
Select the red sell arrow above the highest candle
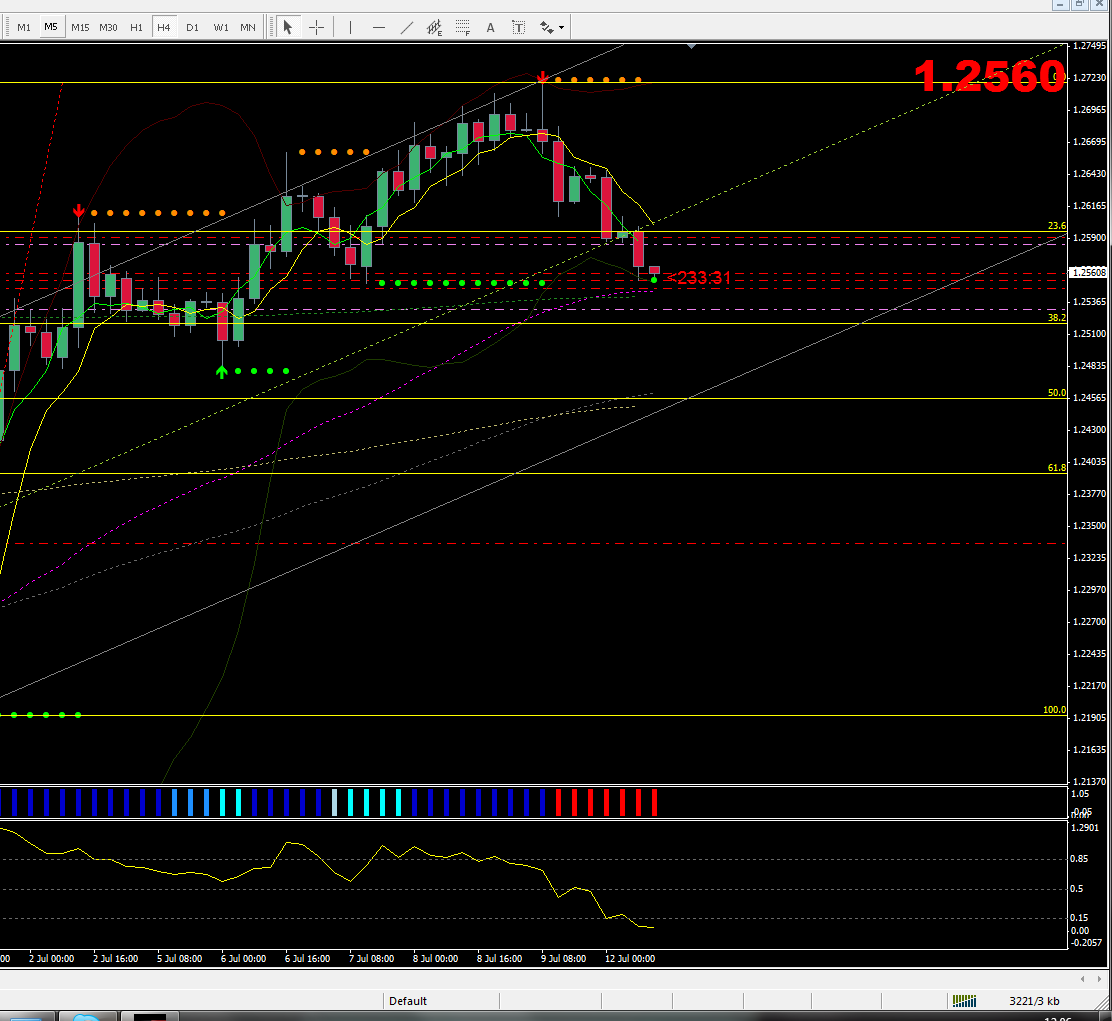click(543, 77)
